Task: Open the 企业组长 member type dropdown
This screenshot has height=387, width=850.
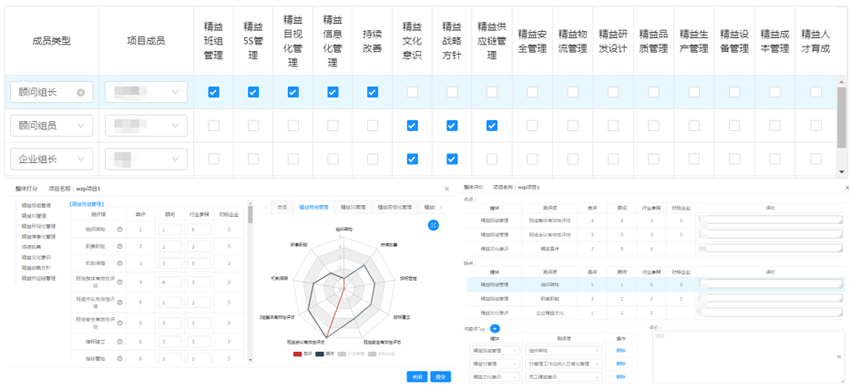Action: click(x=51, y=159)
